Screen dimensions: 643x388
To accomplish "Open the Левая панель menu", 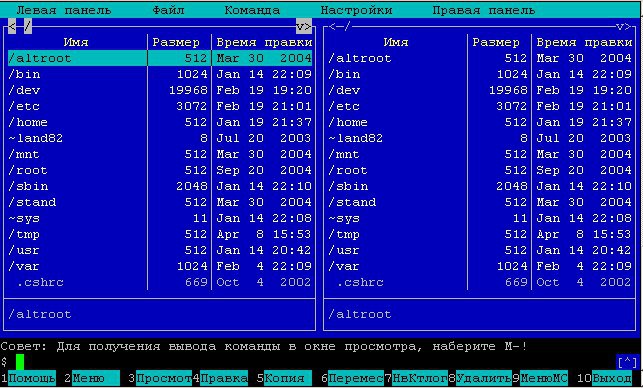I will tap(64, 10).
